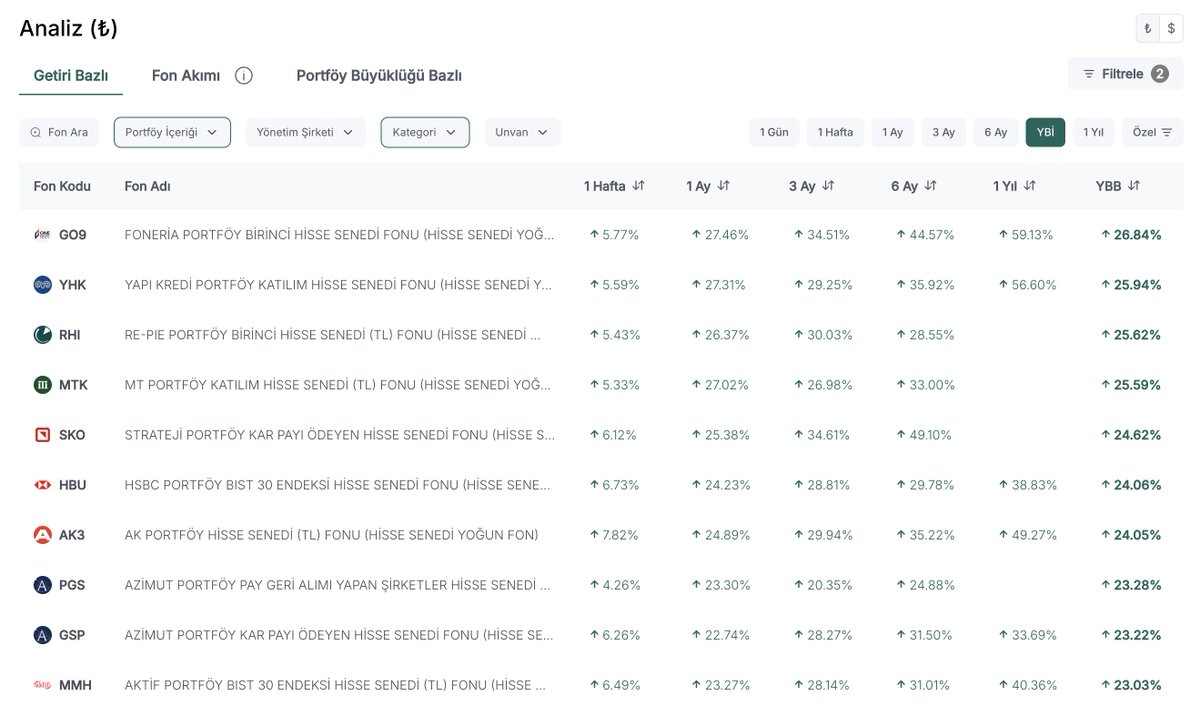1200x716 pixels.
Task: Click fund code PGS
Action: pos(72,585)
